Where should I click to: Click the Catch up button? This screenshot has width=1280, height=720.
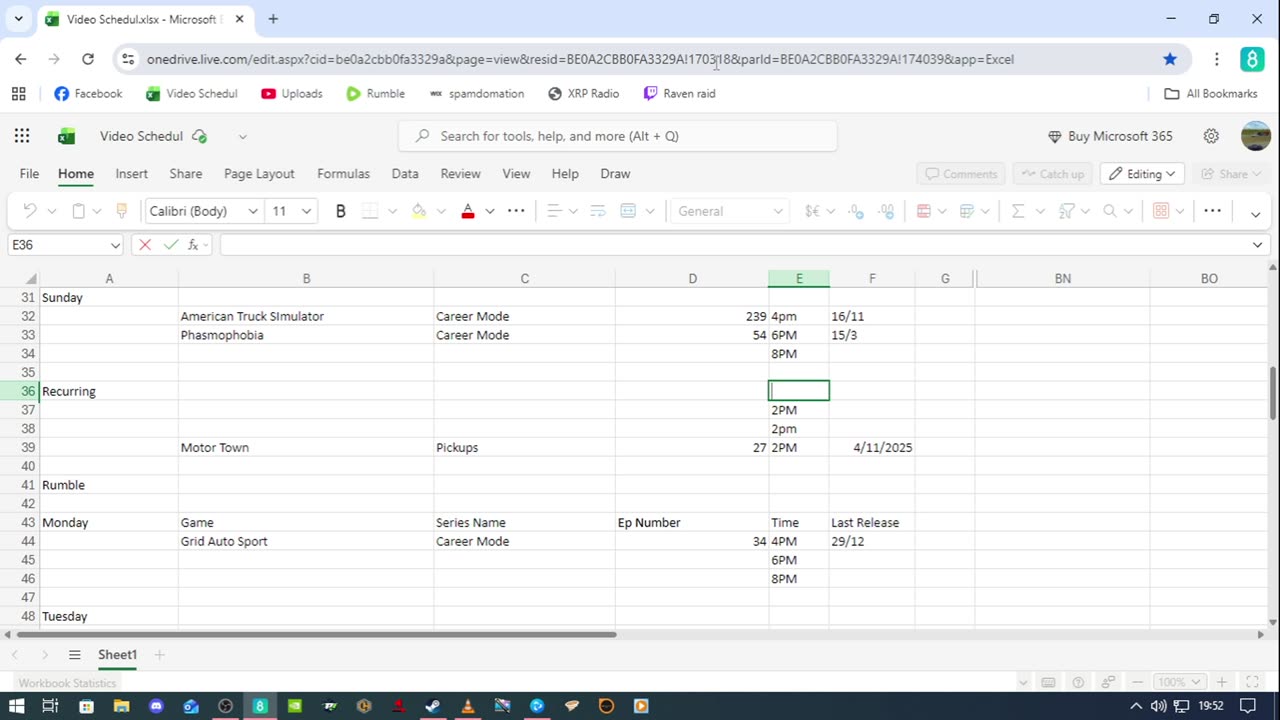pyautogui.click(x=1052, y=174)
